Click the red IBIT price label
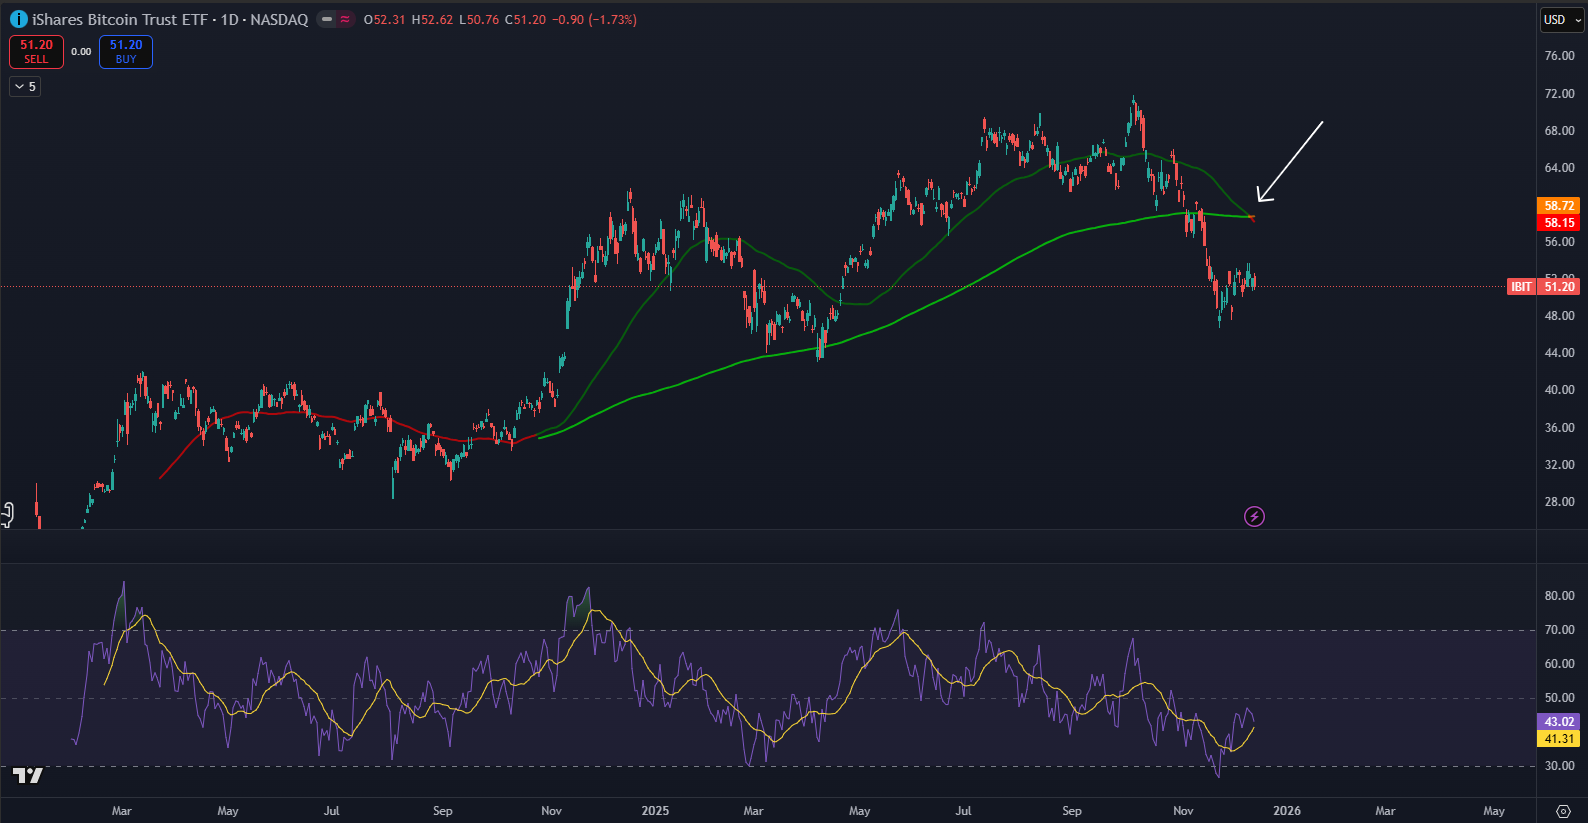The width and height of the screenshot is (1588, 823). [x=1520, y=287]
